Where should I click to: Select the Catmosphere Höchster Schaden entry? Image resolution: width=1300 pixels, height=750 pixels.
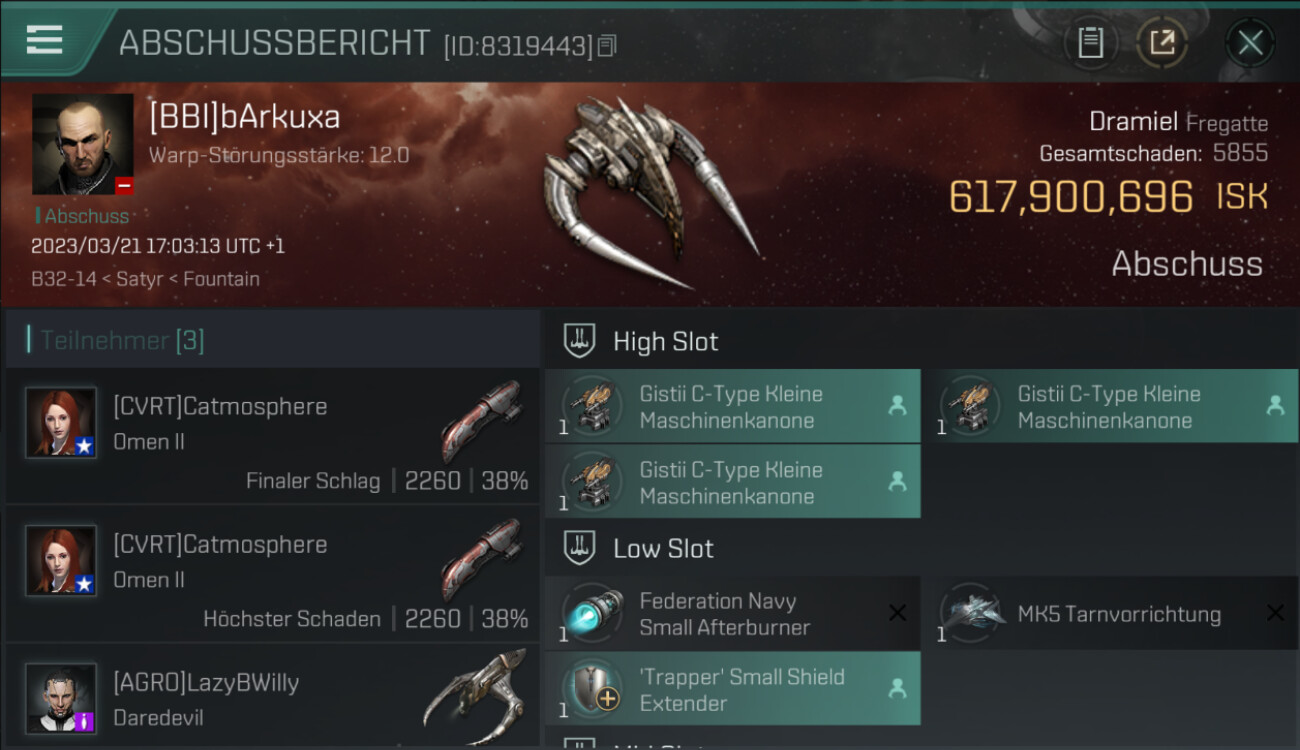(272, 574)
